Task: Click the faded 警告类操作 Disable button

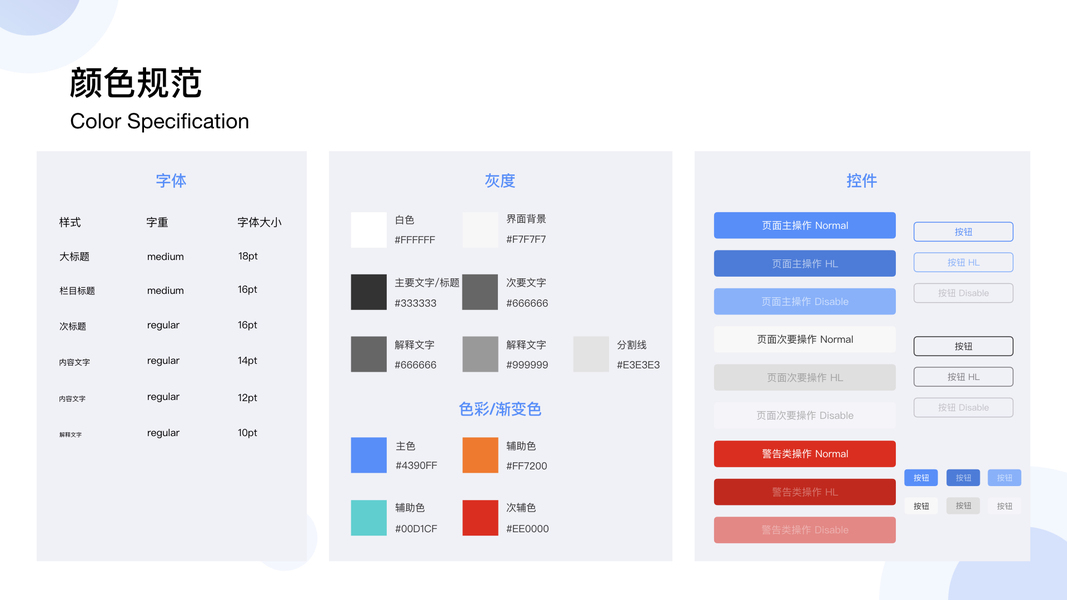Action: click(804, 530)
